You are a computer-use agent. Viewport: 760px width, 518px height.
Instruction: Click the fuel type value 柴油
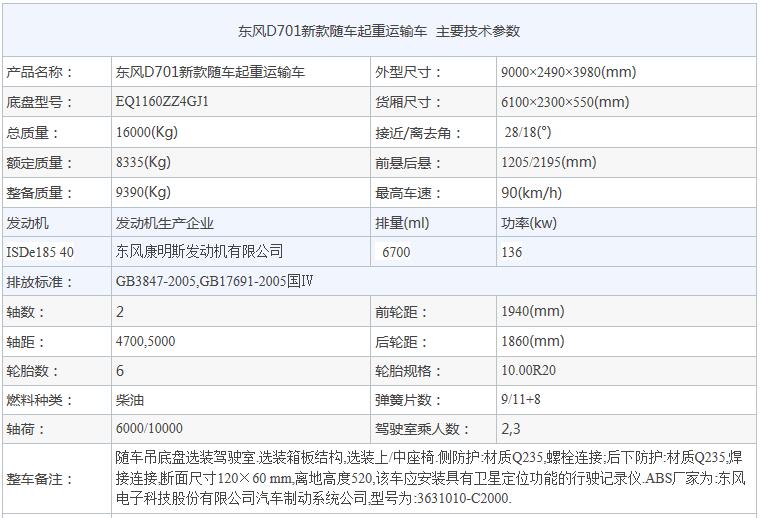(129, 400)
